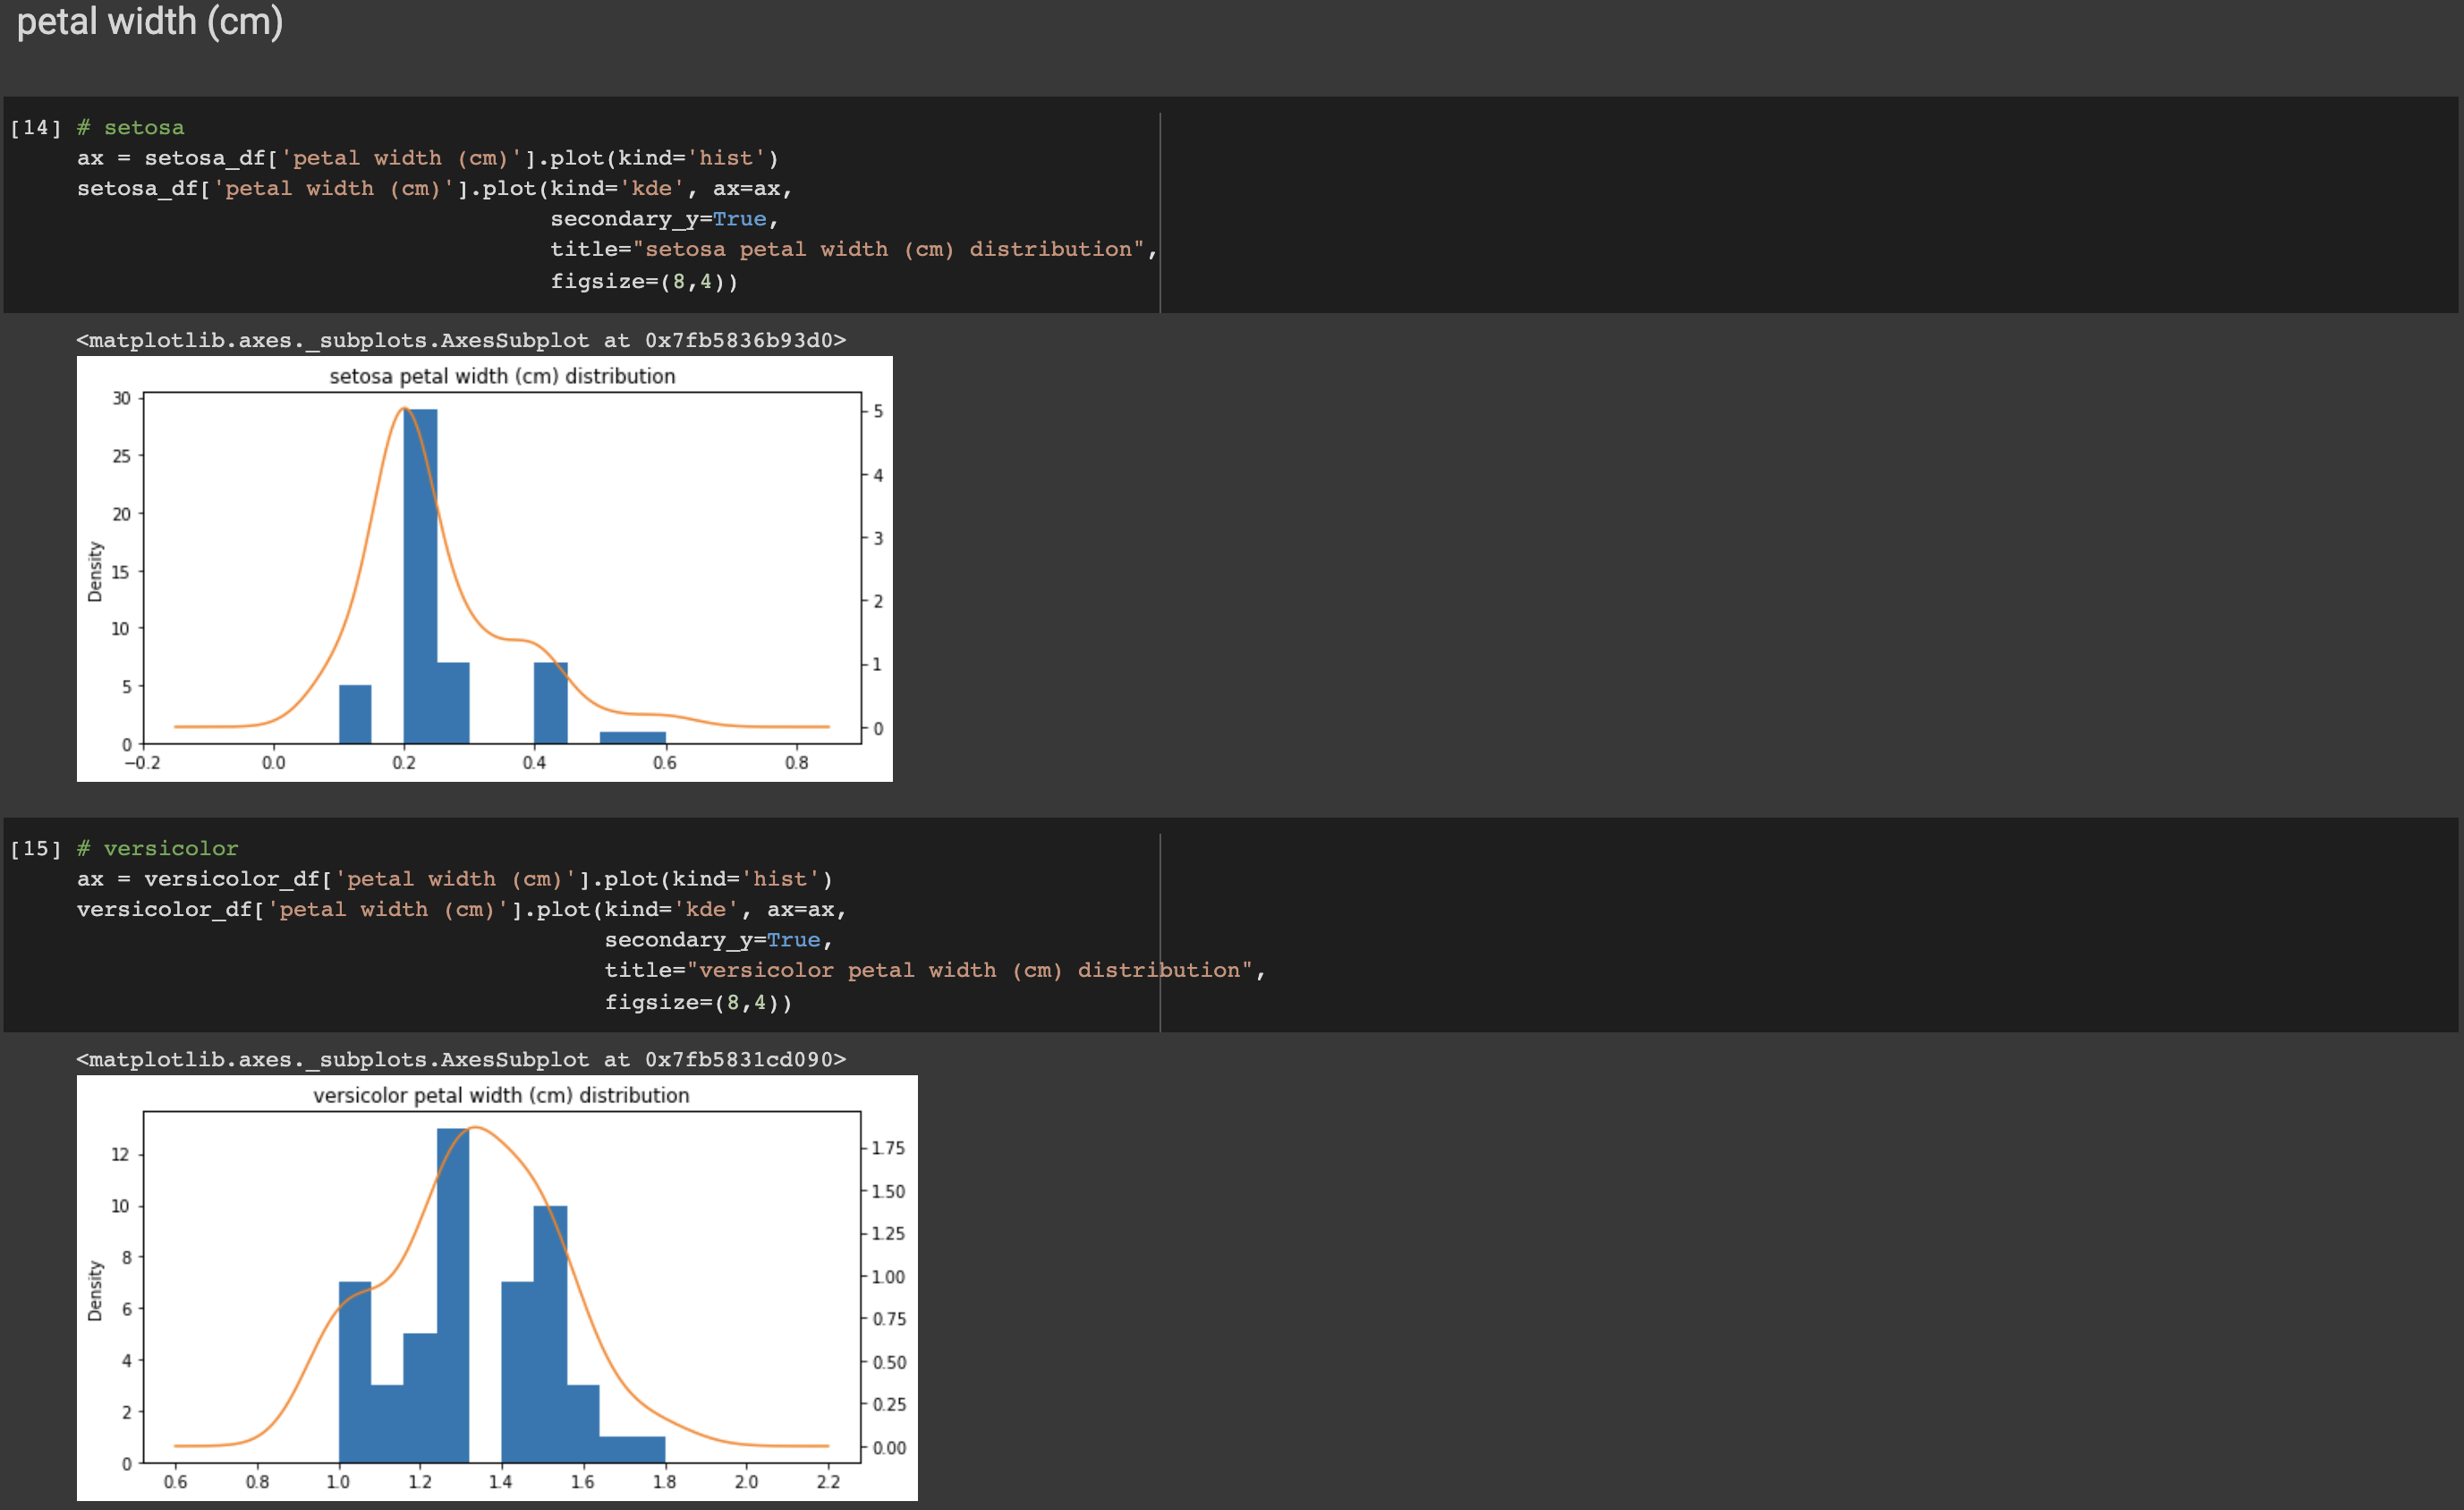
Task: Click 'secondary_y=True' in cell 14
Action: 663,219
